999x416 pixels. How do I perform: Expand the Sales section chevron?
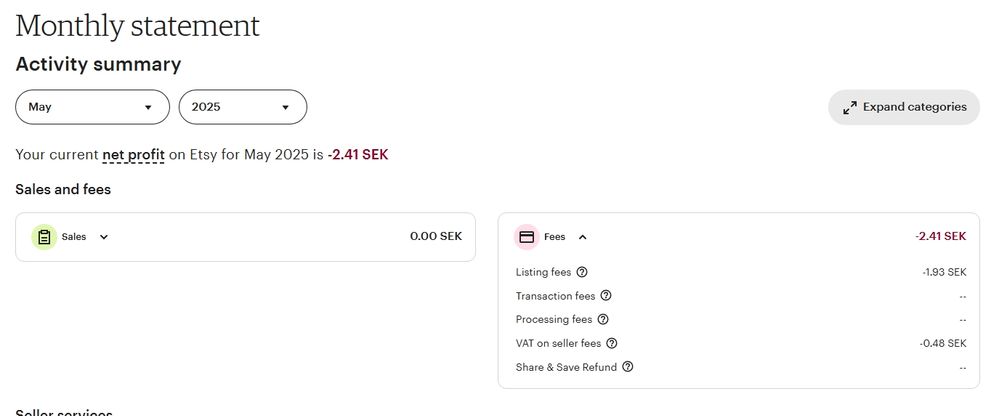click(104, 237)
